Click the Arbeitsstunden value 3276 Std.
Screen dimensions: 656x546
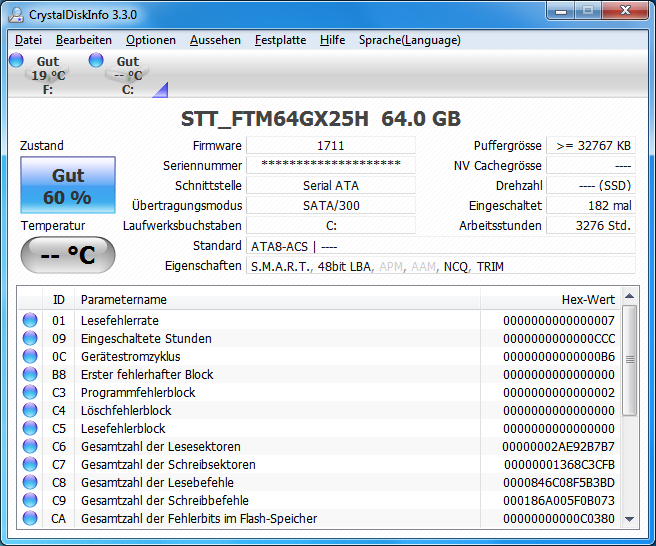[x=591, y=226]
